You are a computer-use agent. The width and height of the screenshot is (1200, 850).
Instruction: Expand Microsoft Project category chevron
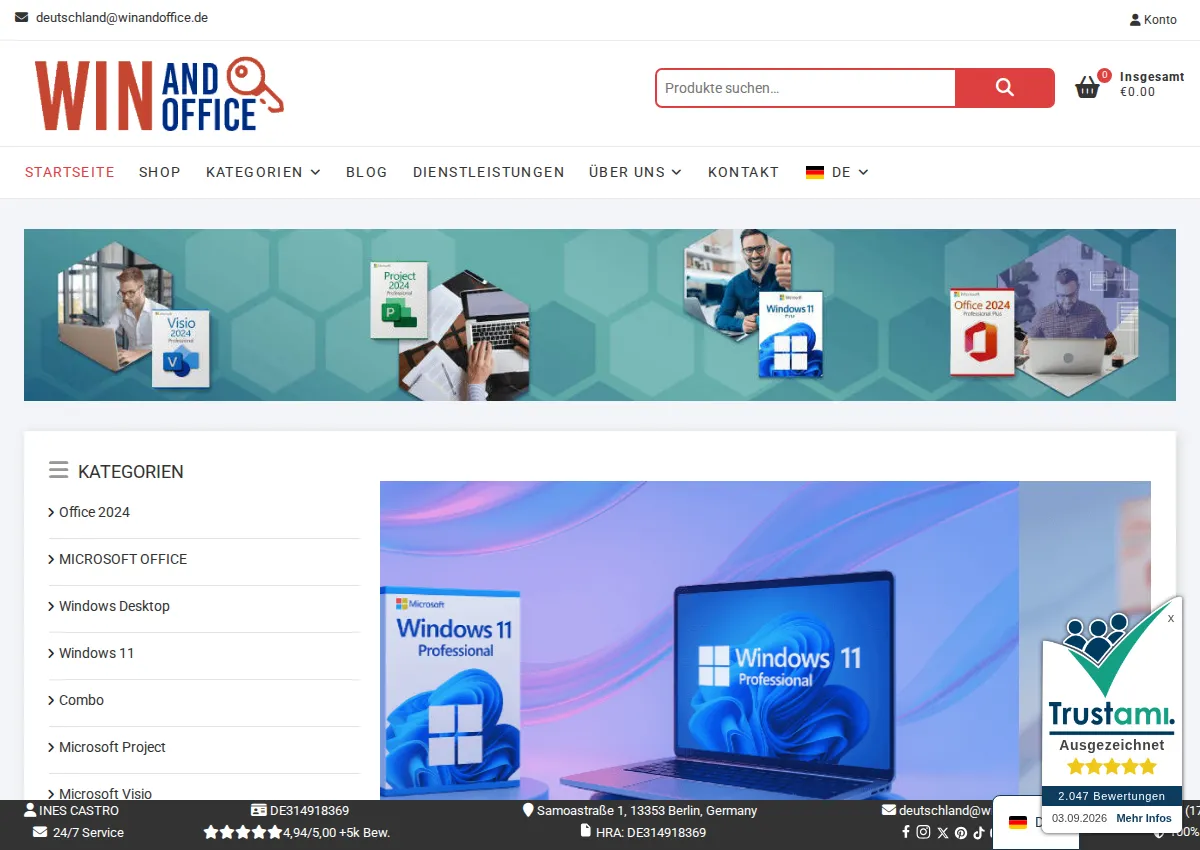[x=51, y=747]
